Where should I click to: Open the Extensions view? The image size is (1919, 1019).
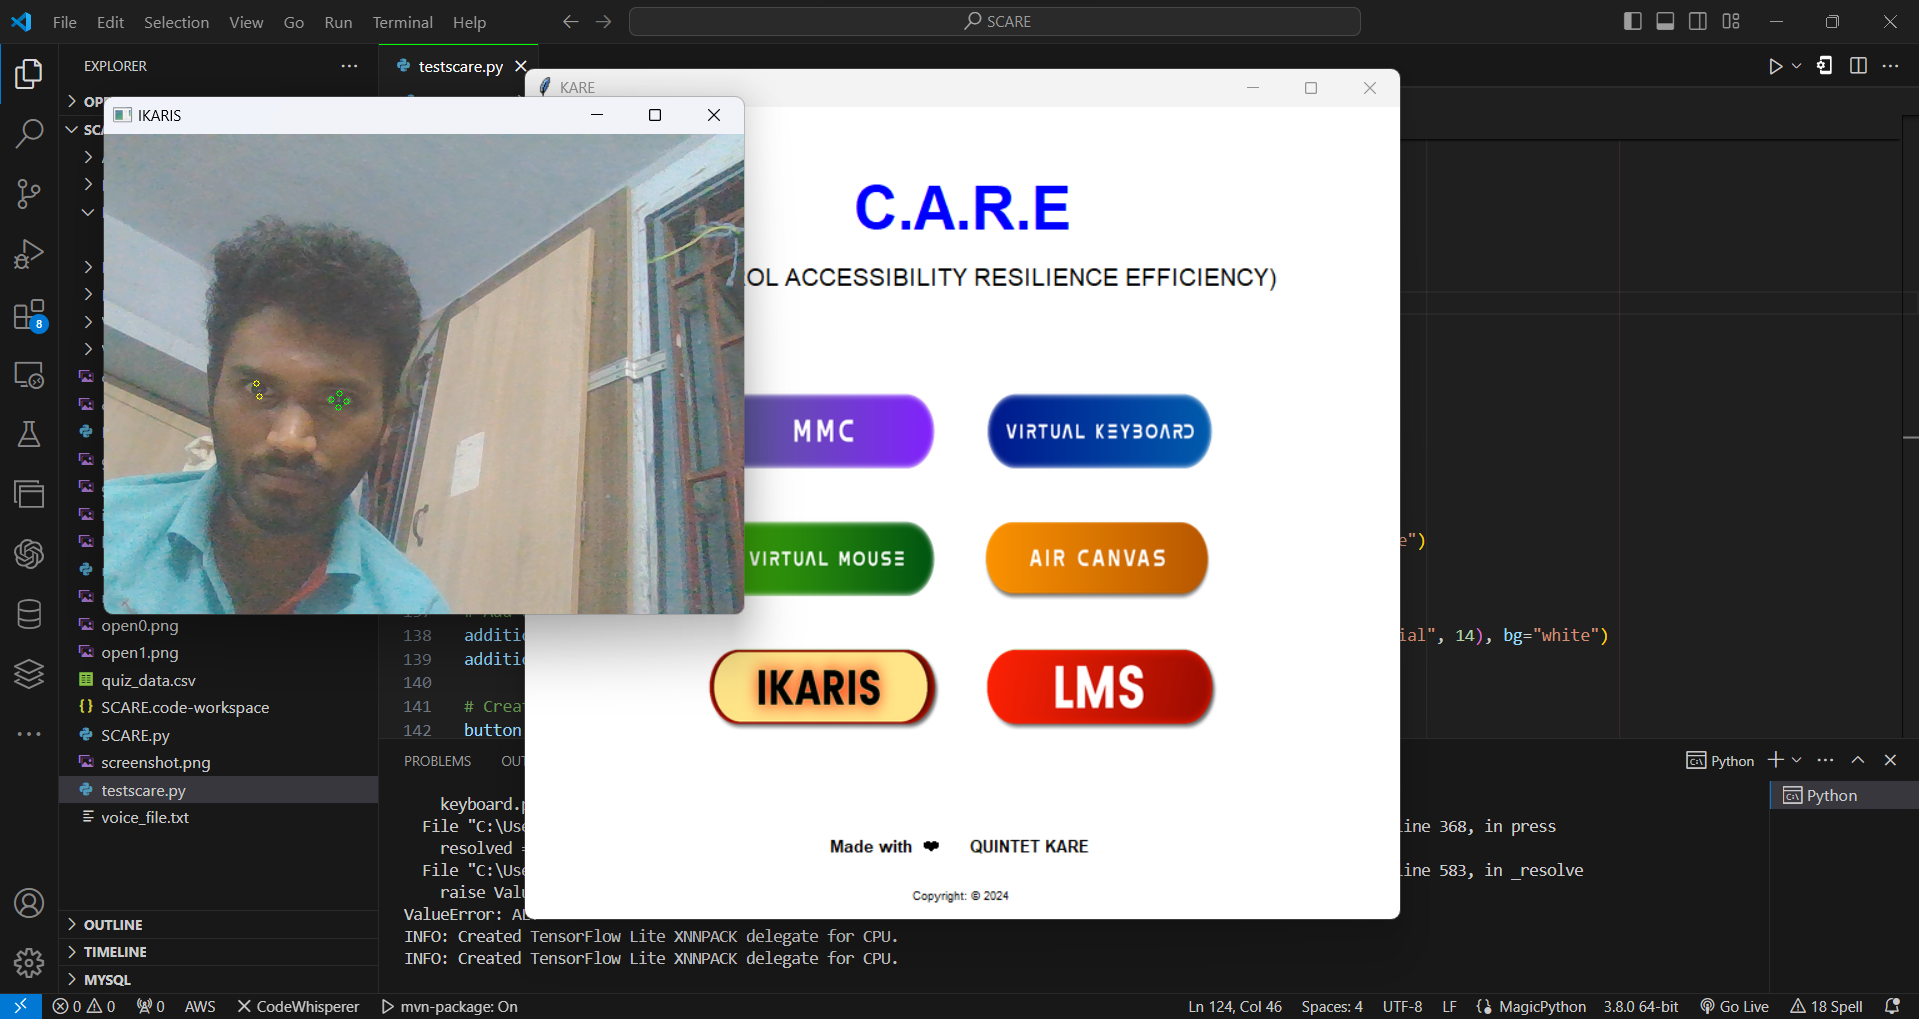[29, 314]
